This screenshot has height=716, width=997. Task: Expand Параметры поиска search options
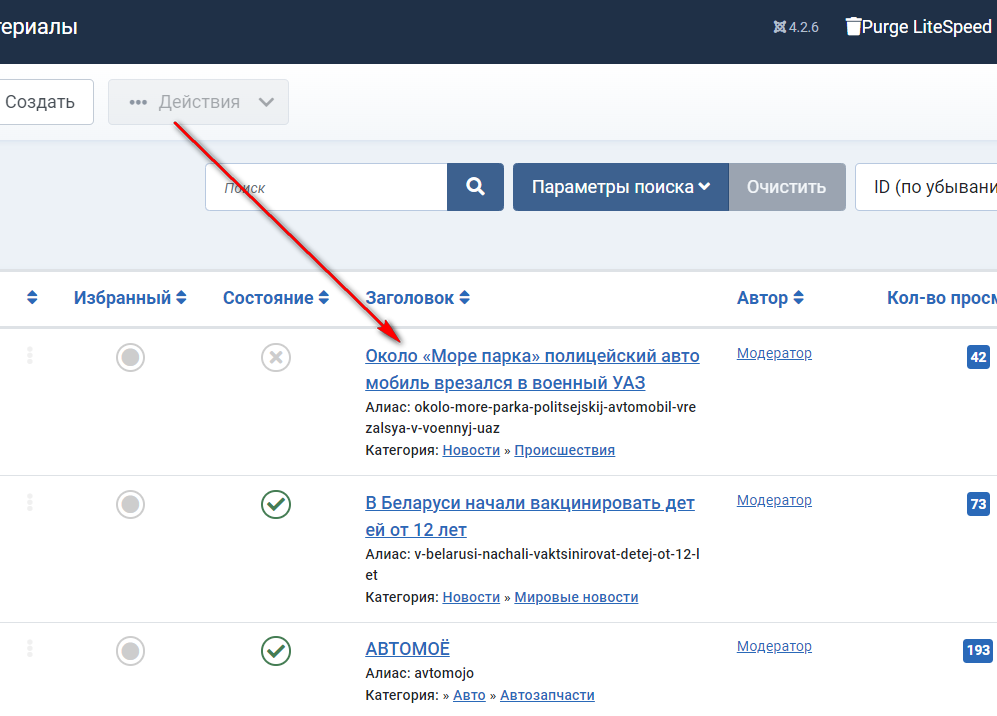tap(620, 187)
